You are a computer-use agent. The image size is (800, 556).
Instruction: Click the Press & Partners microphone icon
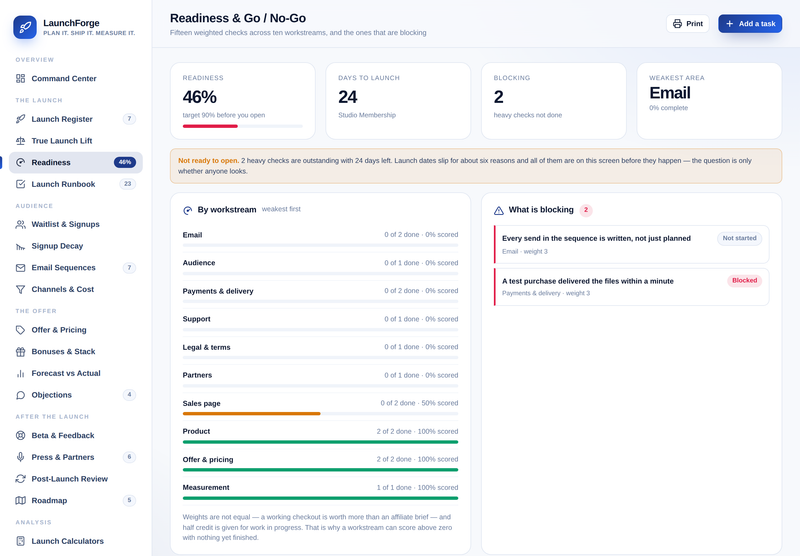click(x=20, y=457)
